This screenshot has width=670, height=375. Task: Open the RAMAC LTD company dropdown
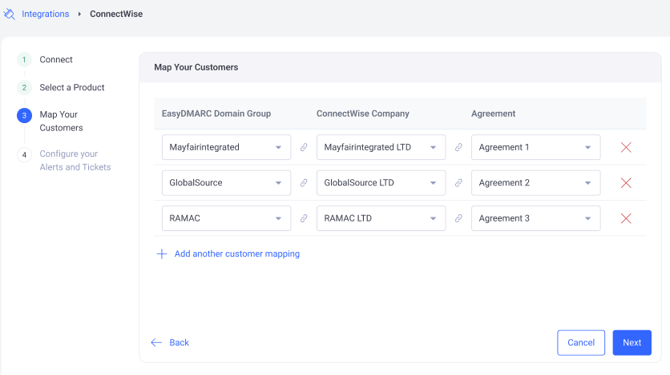click(381, 218)
